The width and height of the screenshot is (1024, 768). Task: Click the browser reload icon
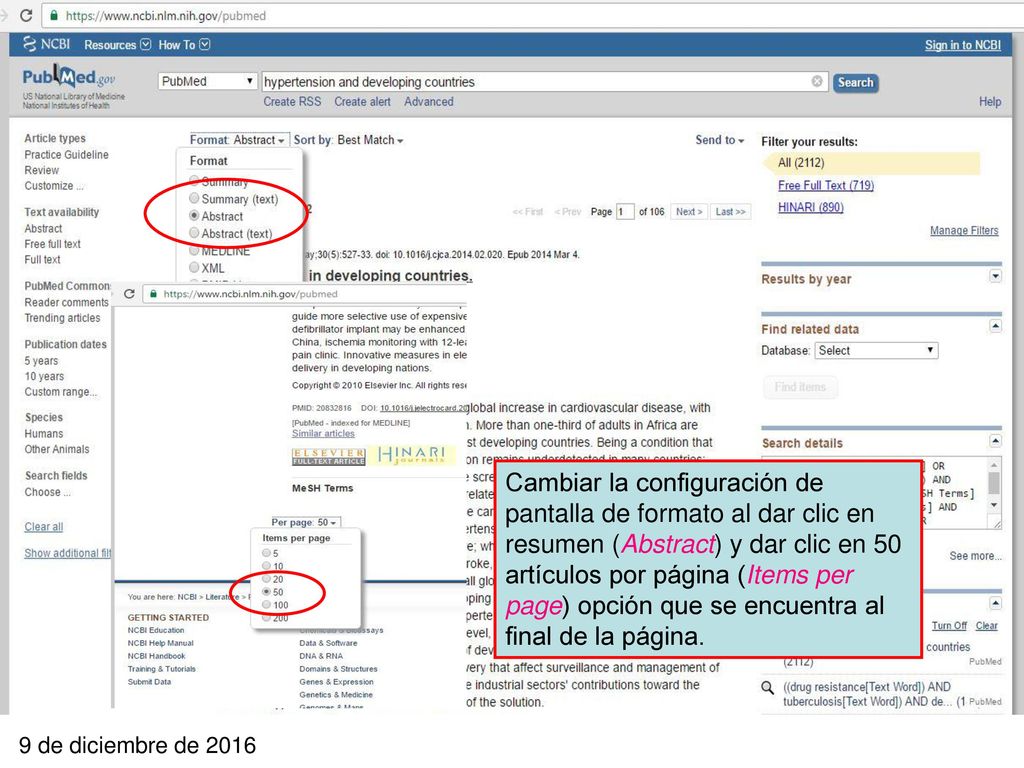click(25, 15)
